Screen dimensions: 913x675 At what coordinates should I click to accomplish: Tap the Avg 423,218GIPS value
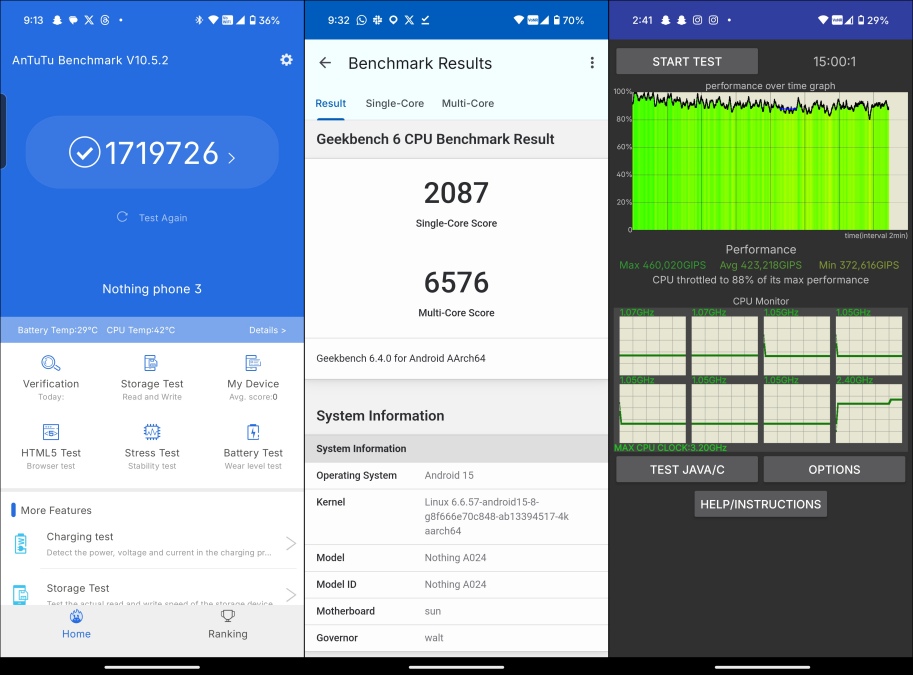point(760,265)
